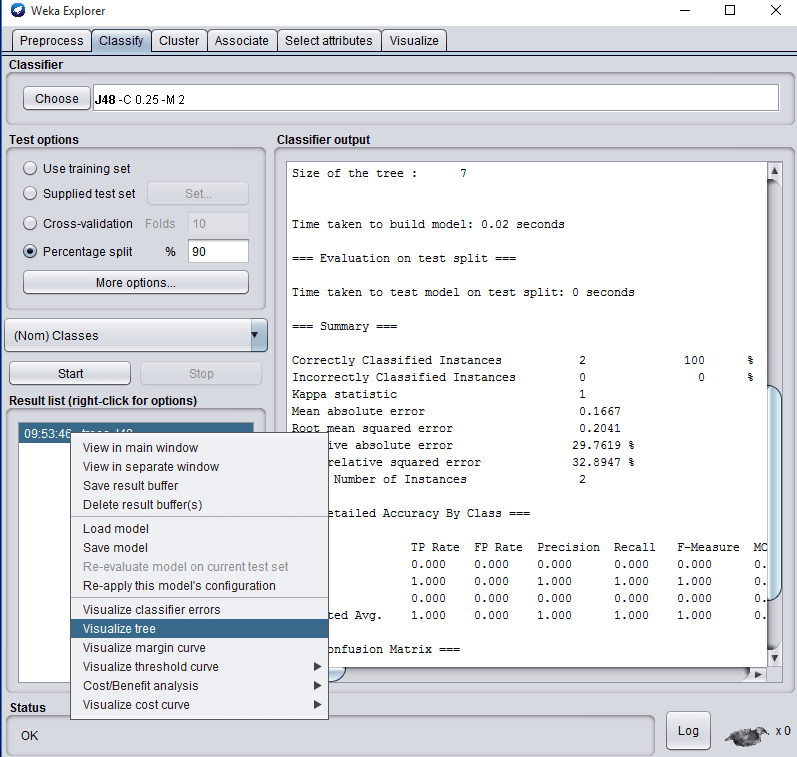Click the Weka bird status icon near Log
Viewport: 797px width, 757px height.
pos(747,735)
